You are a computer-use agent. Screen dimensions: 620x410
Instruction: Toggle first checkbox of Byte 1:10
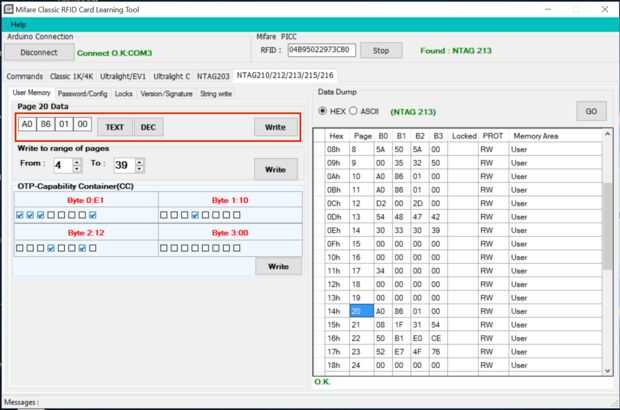(x=164, y=215)
